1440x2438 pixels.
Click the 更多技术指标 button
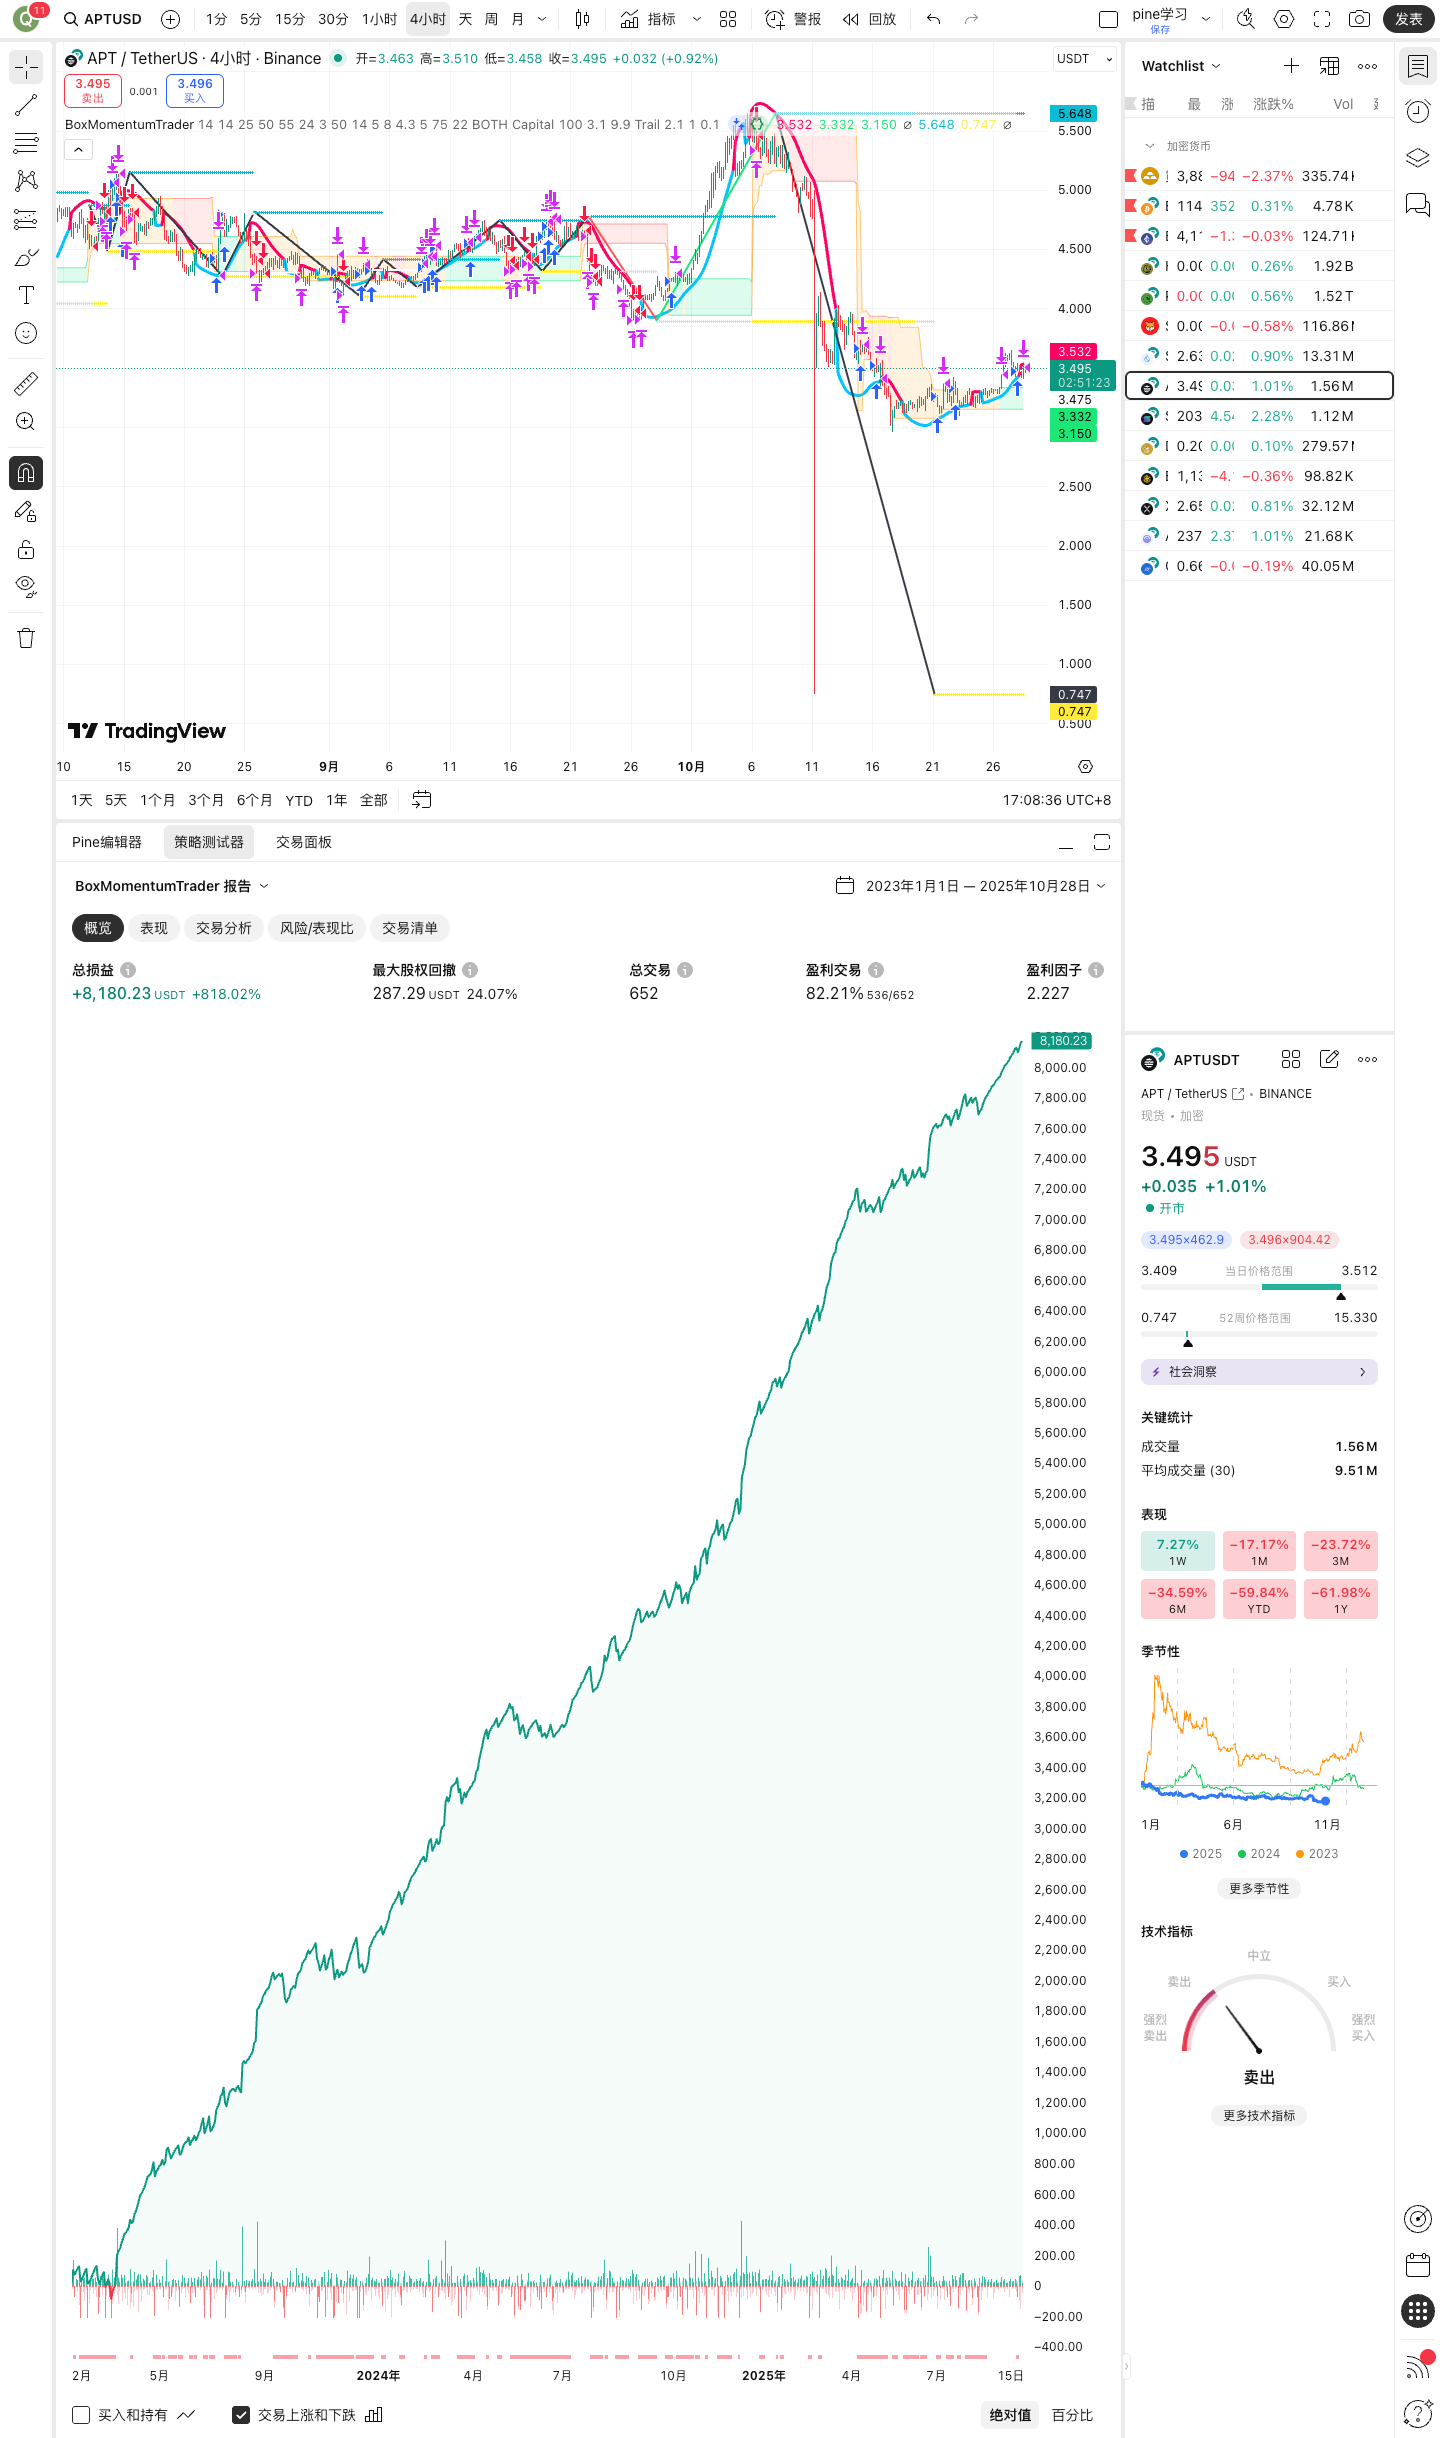[x=1258, y=2115]
